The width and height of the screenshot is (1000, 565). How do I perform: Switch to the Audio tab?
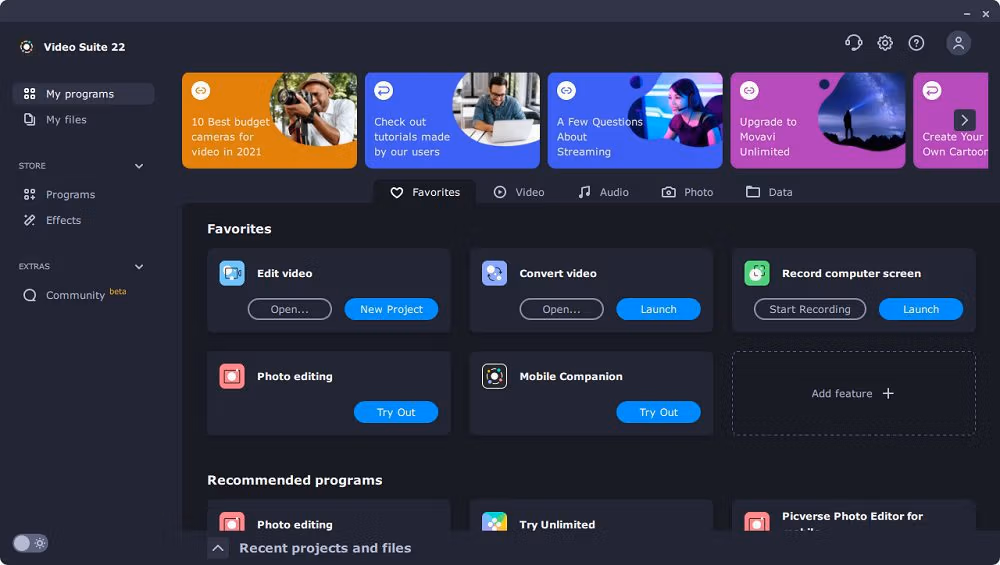(x=603, y=192)
